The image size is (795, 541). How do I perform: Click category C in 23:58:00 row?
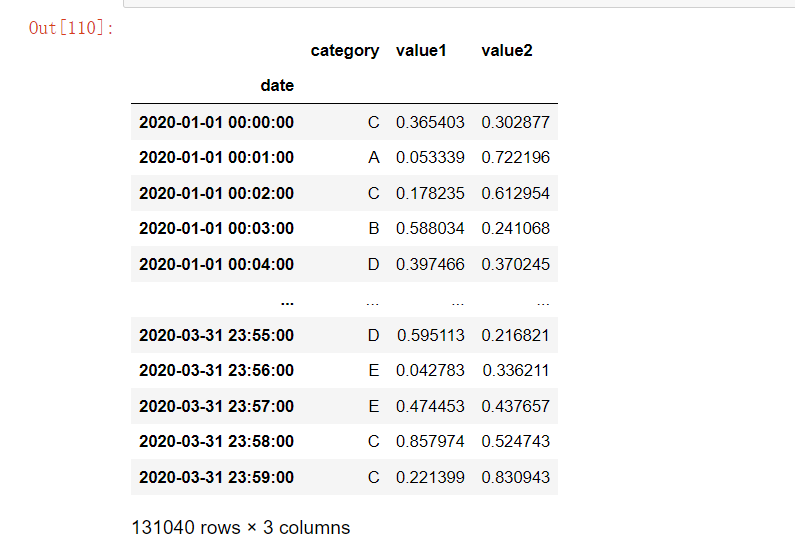pos(373,441)
